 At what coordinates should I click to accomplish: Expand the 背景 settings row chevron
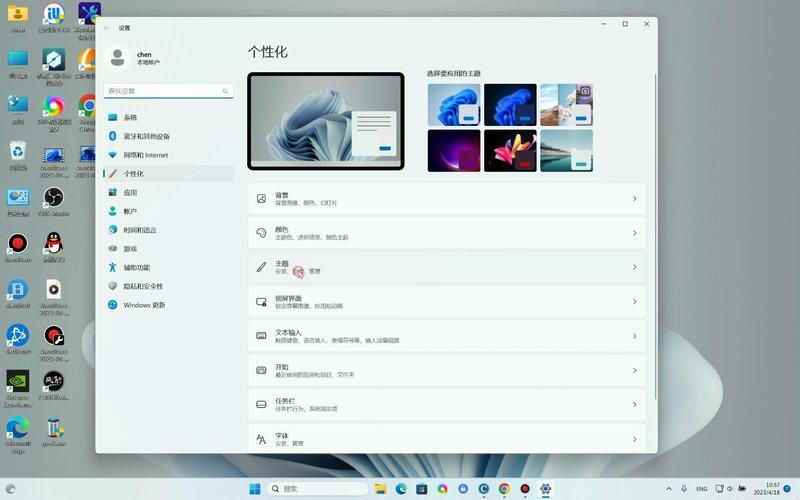click(x=635, y=198)
